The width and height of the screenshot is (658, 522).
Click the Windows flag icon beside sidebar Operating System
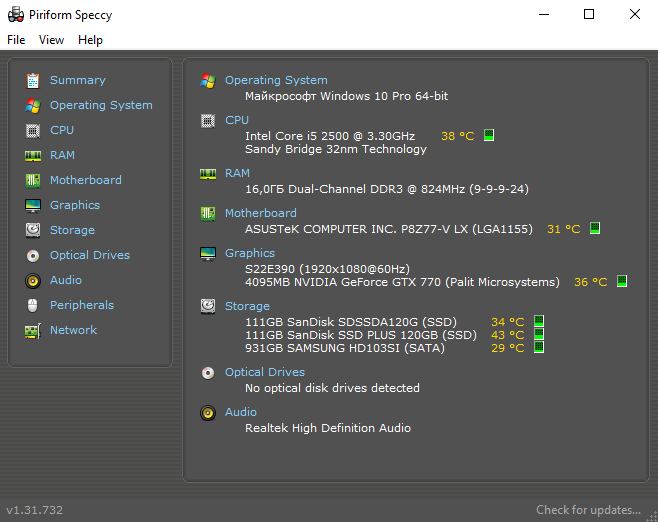click(x=33, y=106)
